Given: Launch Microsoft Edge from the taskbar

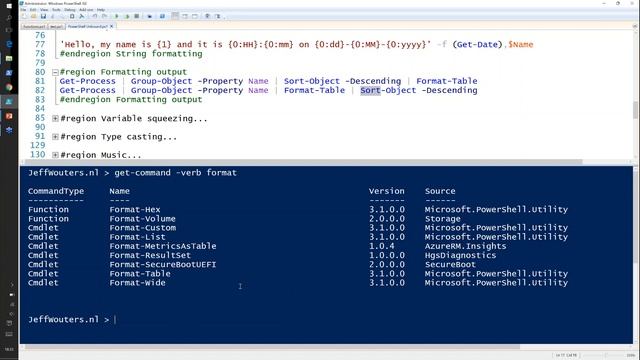Looking at the screenshot, I should (9, 44).
